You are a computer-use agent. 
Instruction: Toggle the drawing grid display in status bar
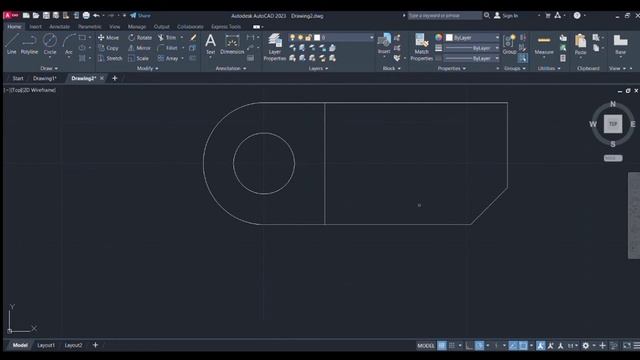[x=442, y=346]
